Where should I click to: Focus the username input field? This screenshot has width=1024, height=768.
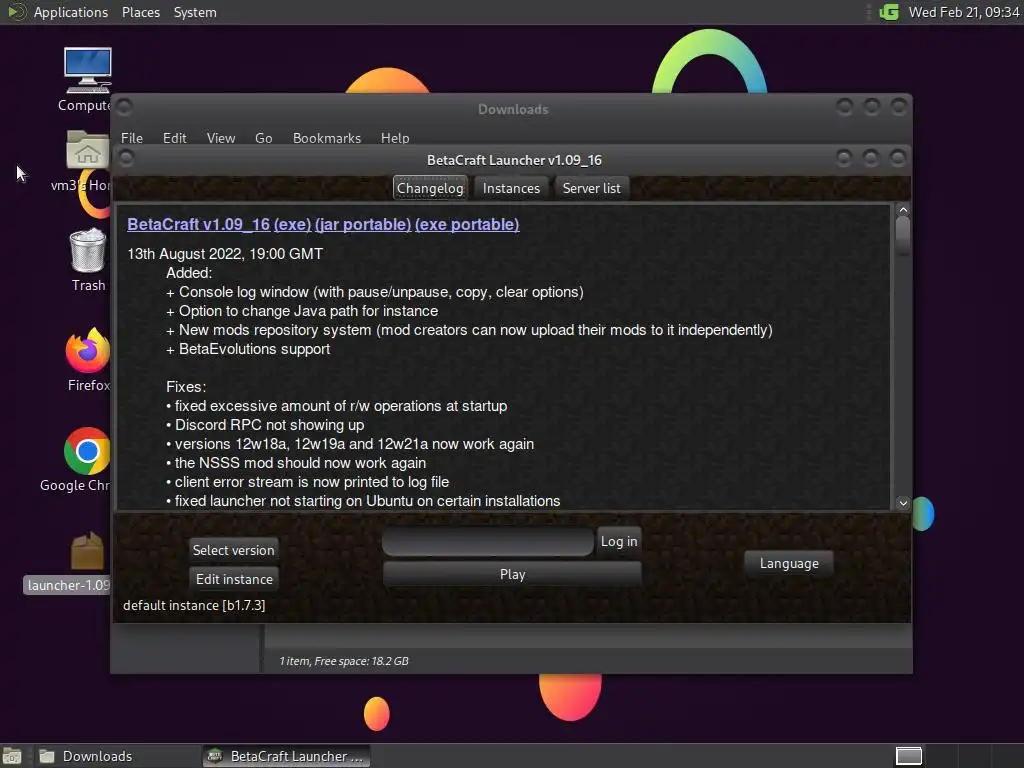pos(488,542)
